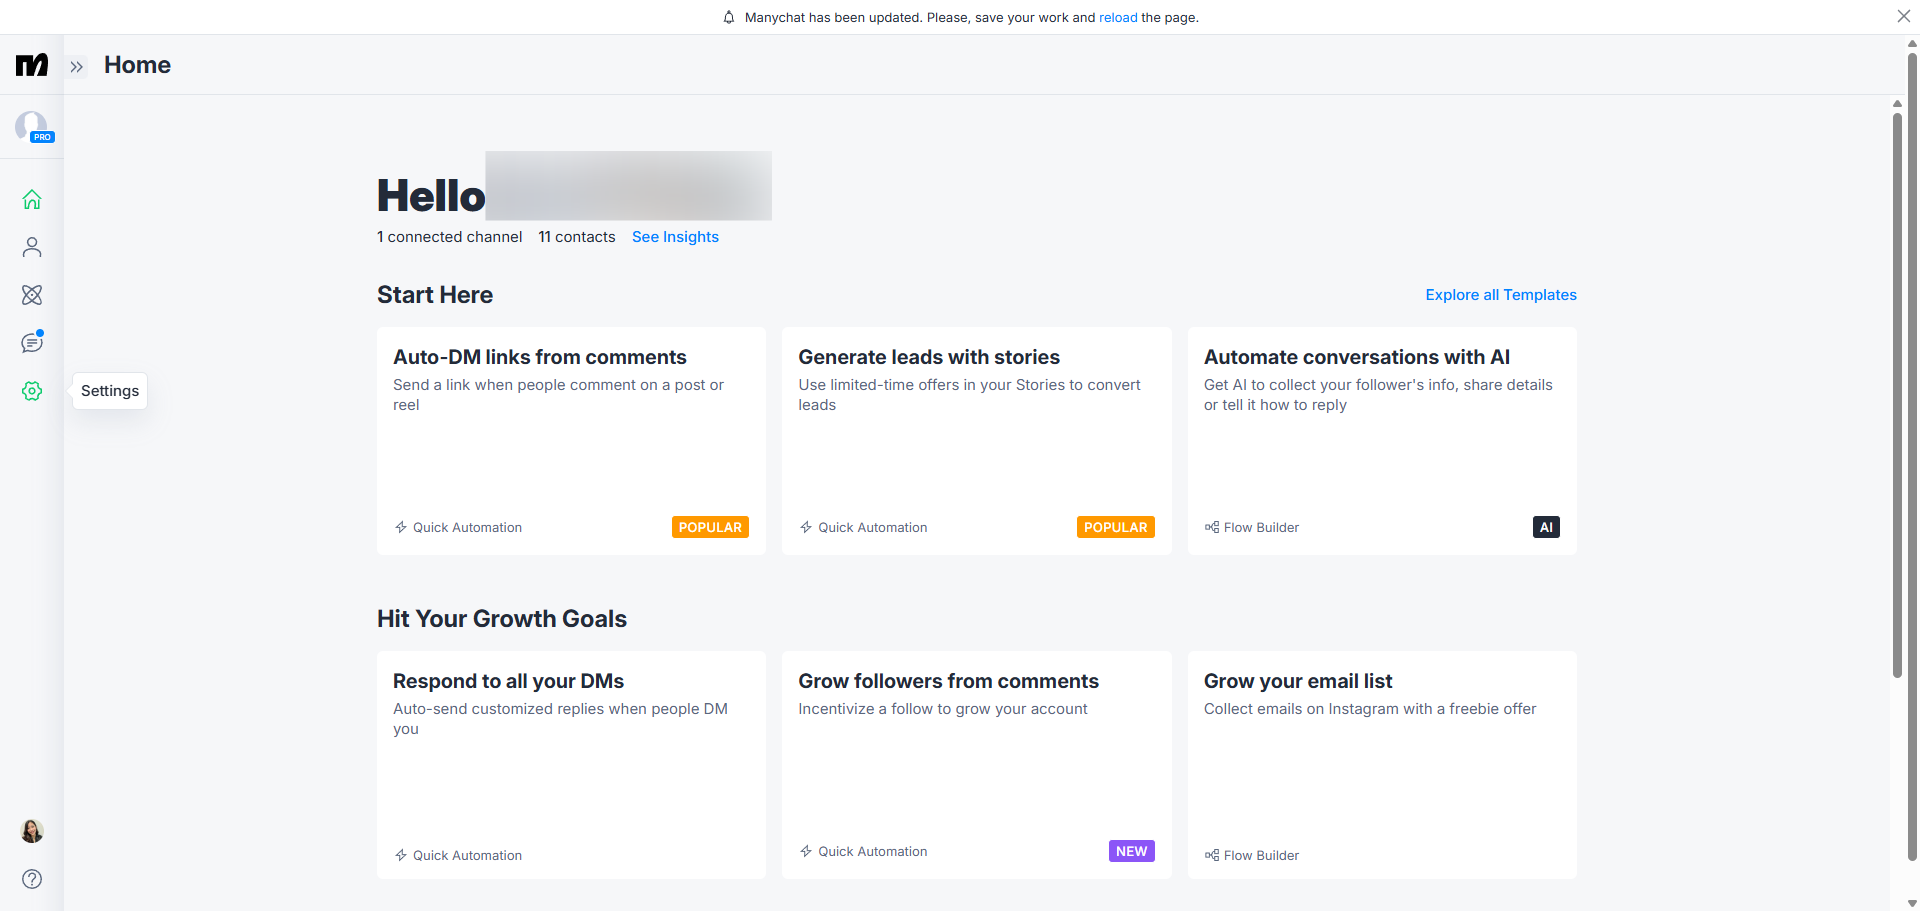Expand the sidebar with double chevron
1920x911 pixels.
pyautogui.click(x=77, y=67)
